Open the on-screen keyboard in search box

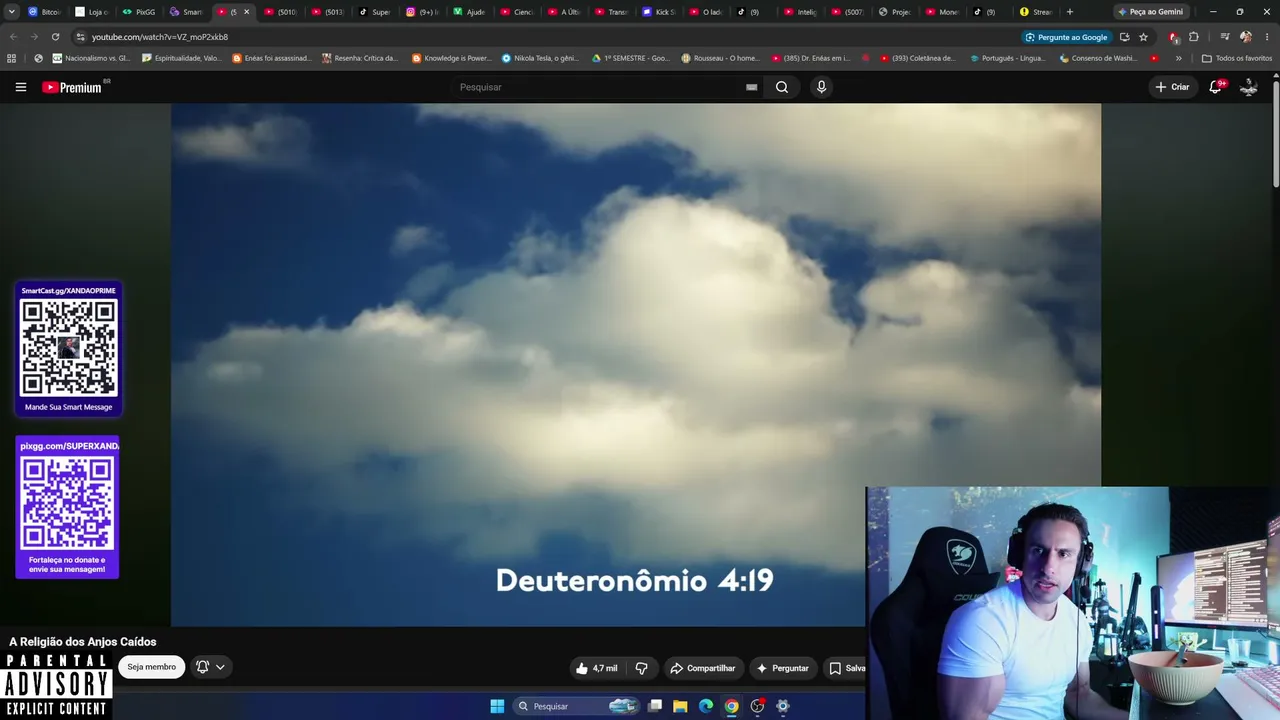tap(751, 87)
